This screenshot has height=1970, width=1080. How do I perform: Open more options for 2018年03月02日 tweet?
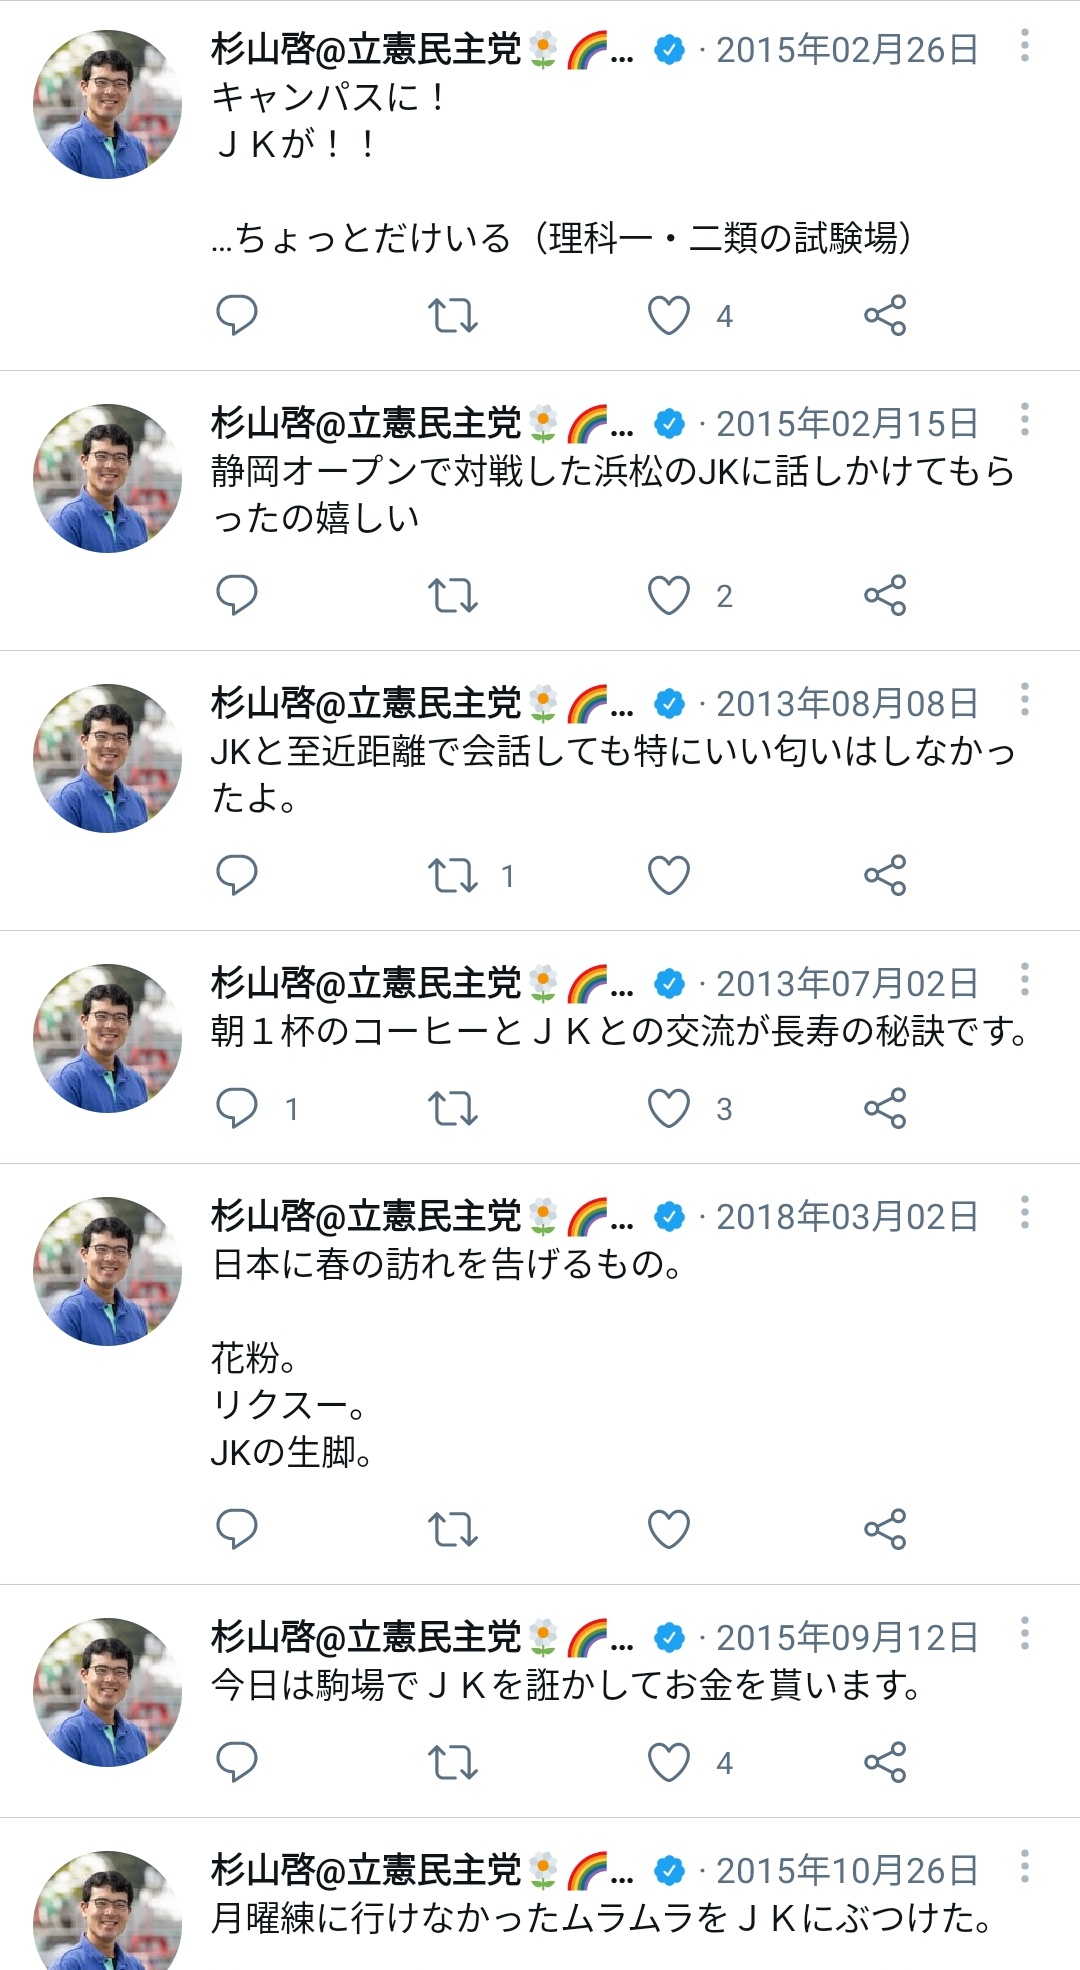click(x=1025, y=1212)
